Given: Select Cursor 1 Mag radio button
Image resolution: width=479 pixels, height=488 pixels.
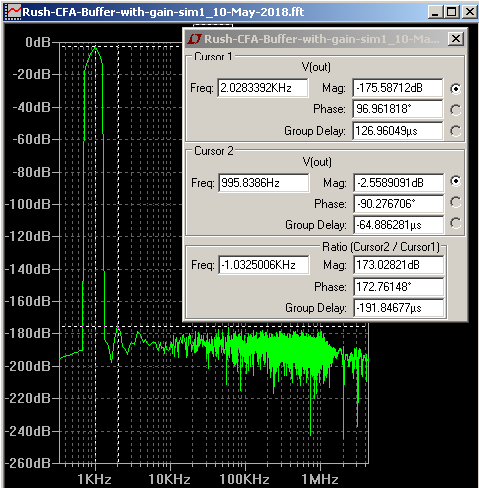Looking at the screenshot, I should tap(455, 89).
